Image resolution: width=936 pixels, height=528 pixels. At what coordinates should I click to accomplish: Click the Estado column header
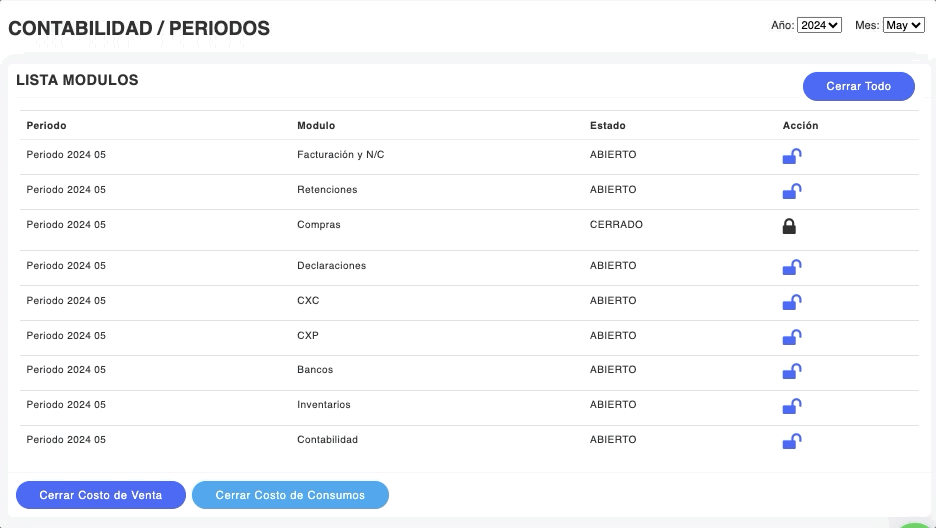[608, 126]
